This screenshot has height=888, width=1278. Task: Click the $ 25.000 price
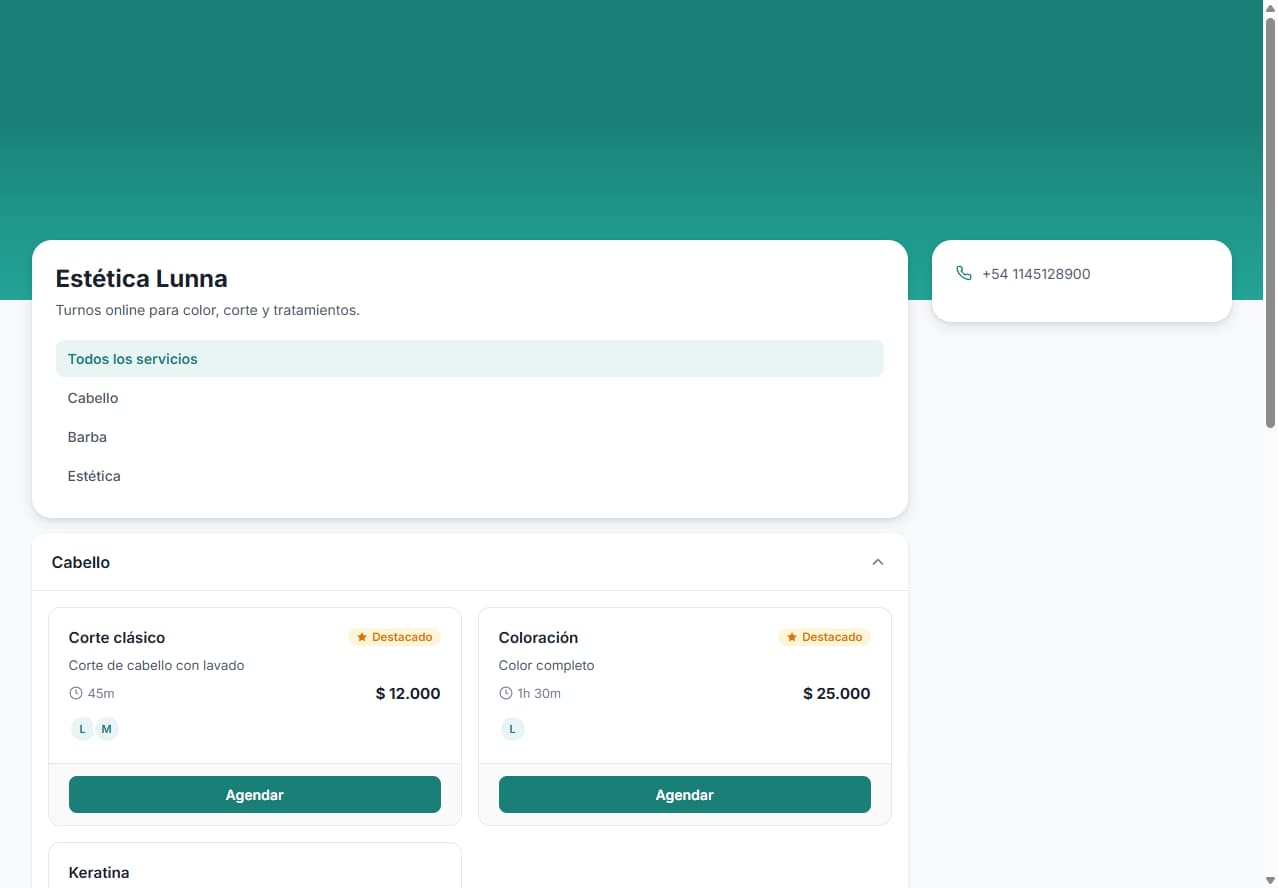[837, 694]
